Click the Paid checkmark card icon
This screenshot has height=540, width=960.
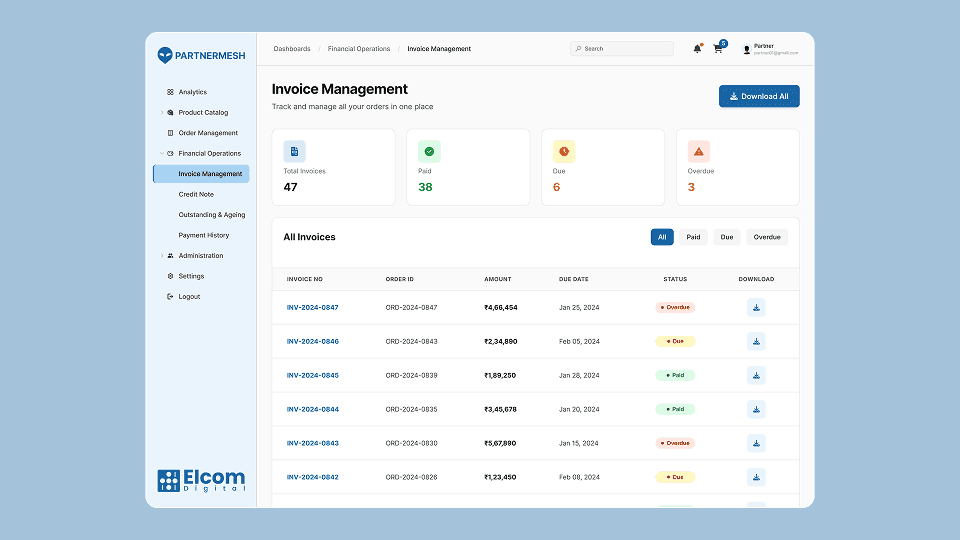pos(429,152)
